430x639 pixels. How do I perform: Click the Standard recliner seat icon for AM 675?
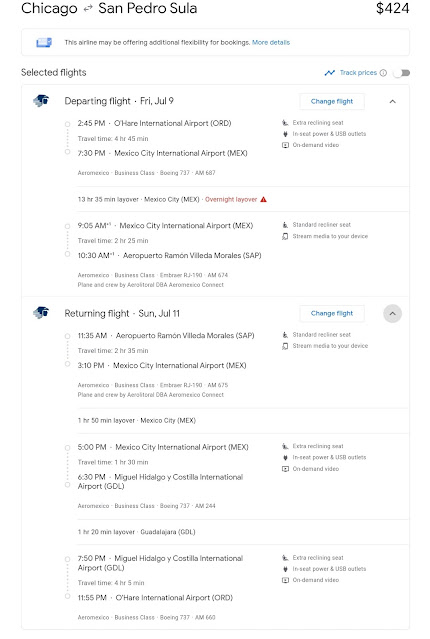coord(285,335)
